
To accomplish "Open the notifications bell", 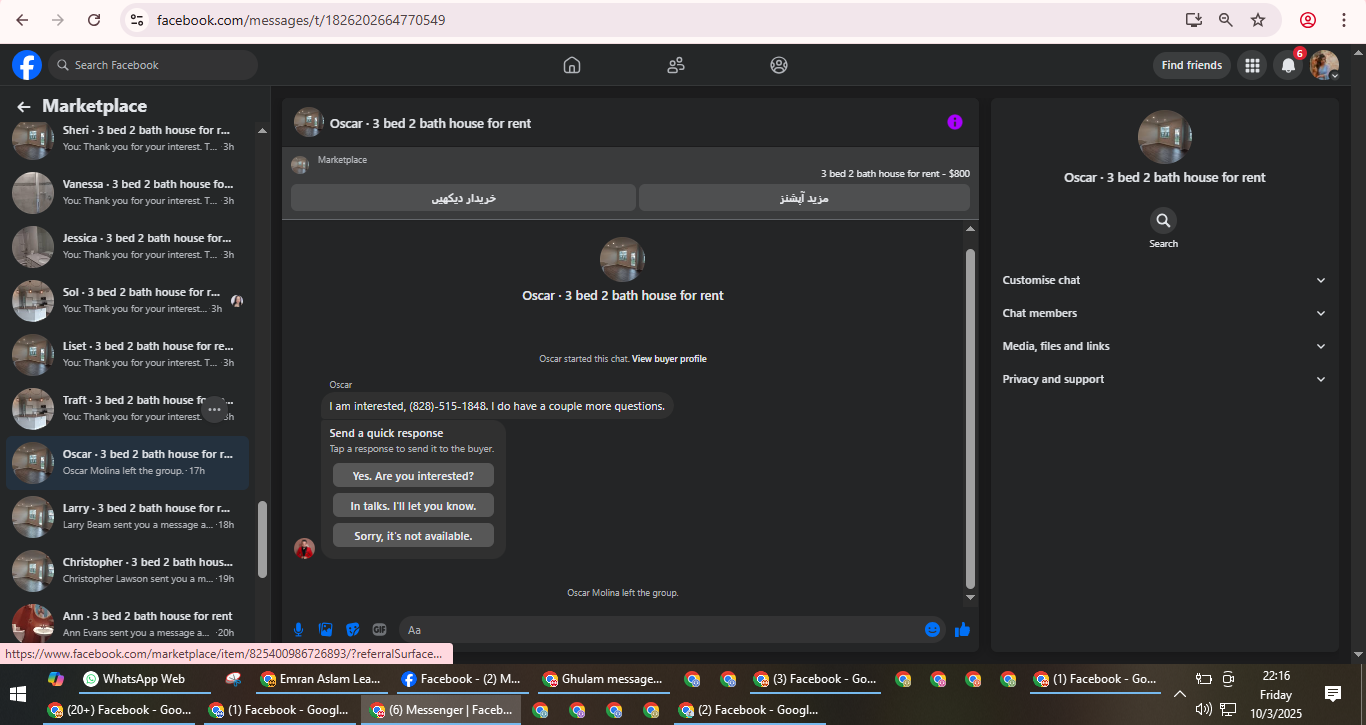I will coord(1288,65).
